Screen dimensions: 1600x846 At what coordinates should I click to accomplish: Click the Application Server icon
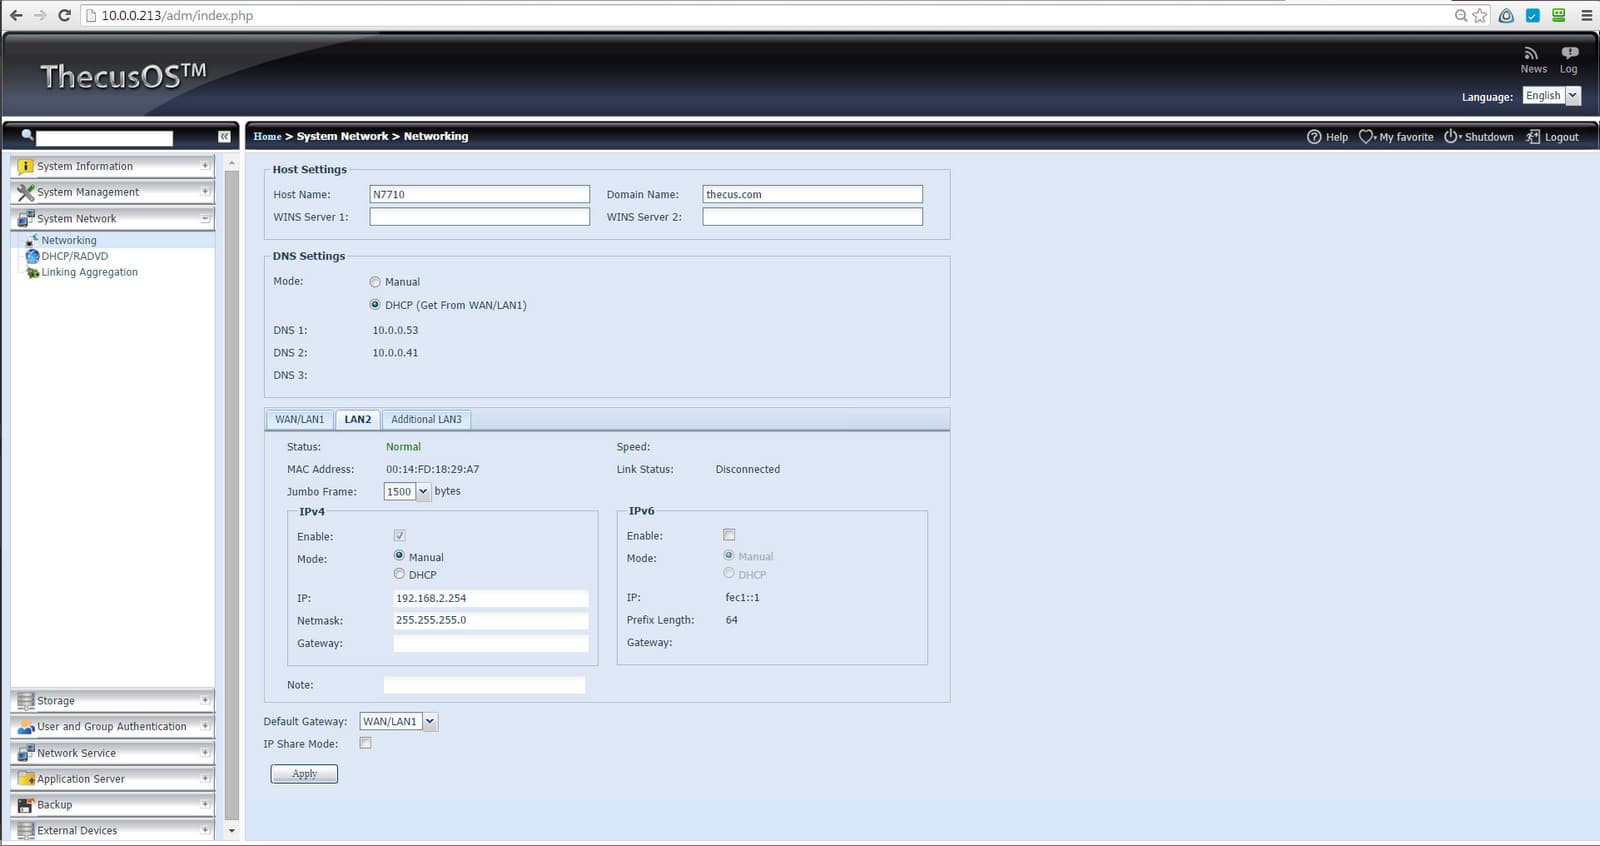tap(26, 779)
